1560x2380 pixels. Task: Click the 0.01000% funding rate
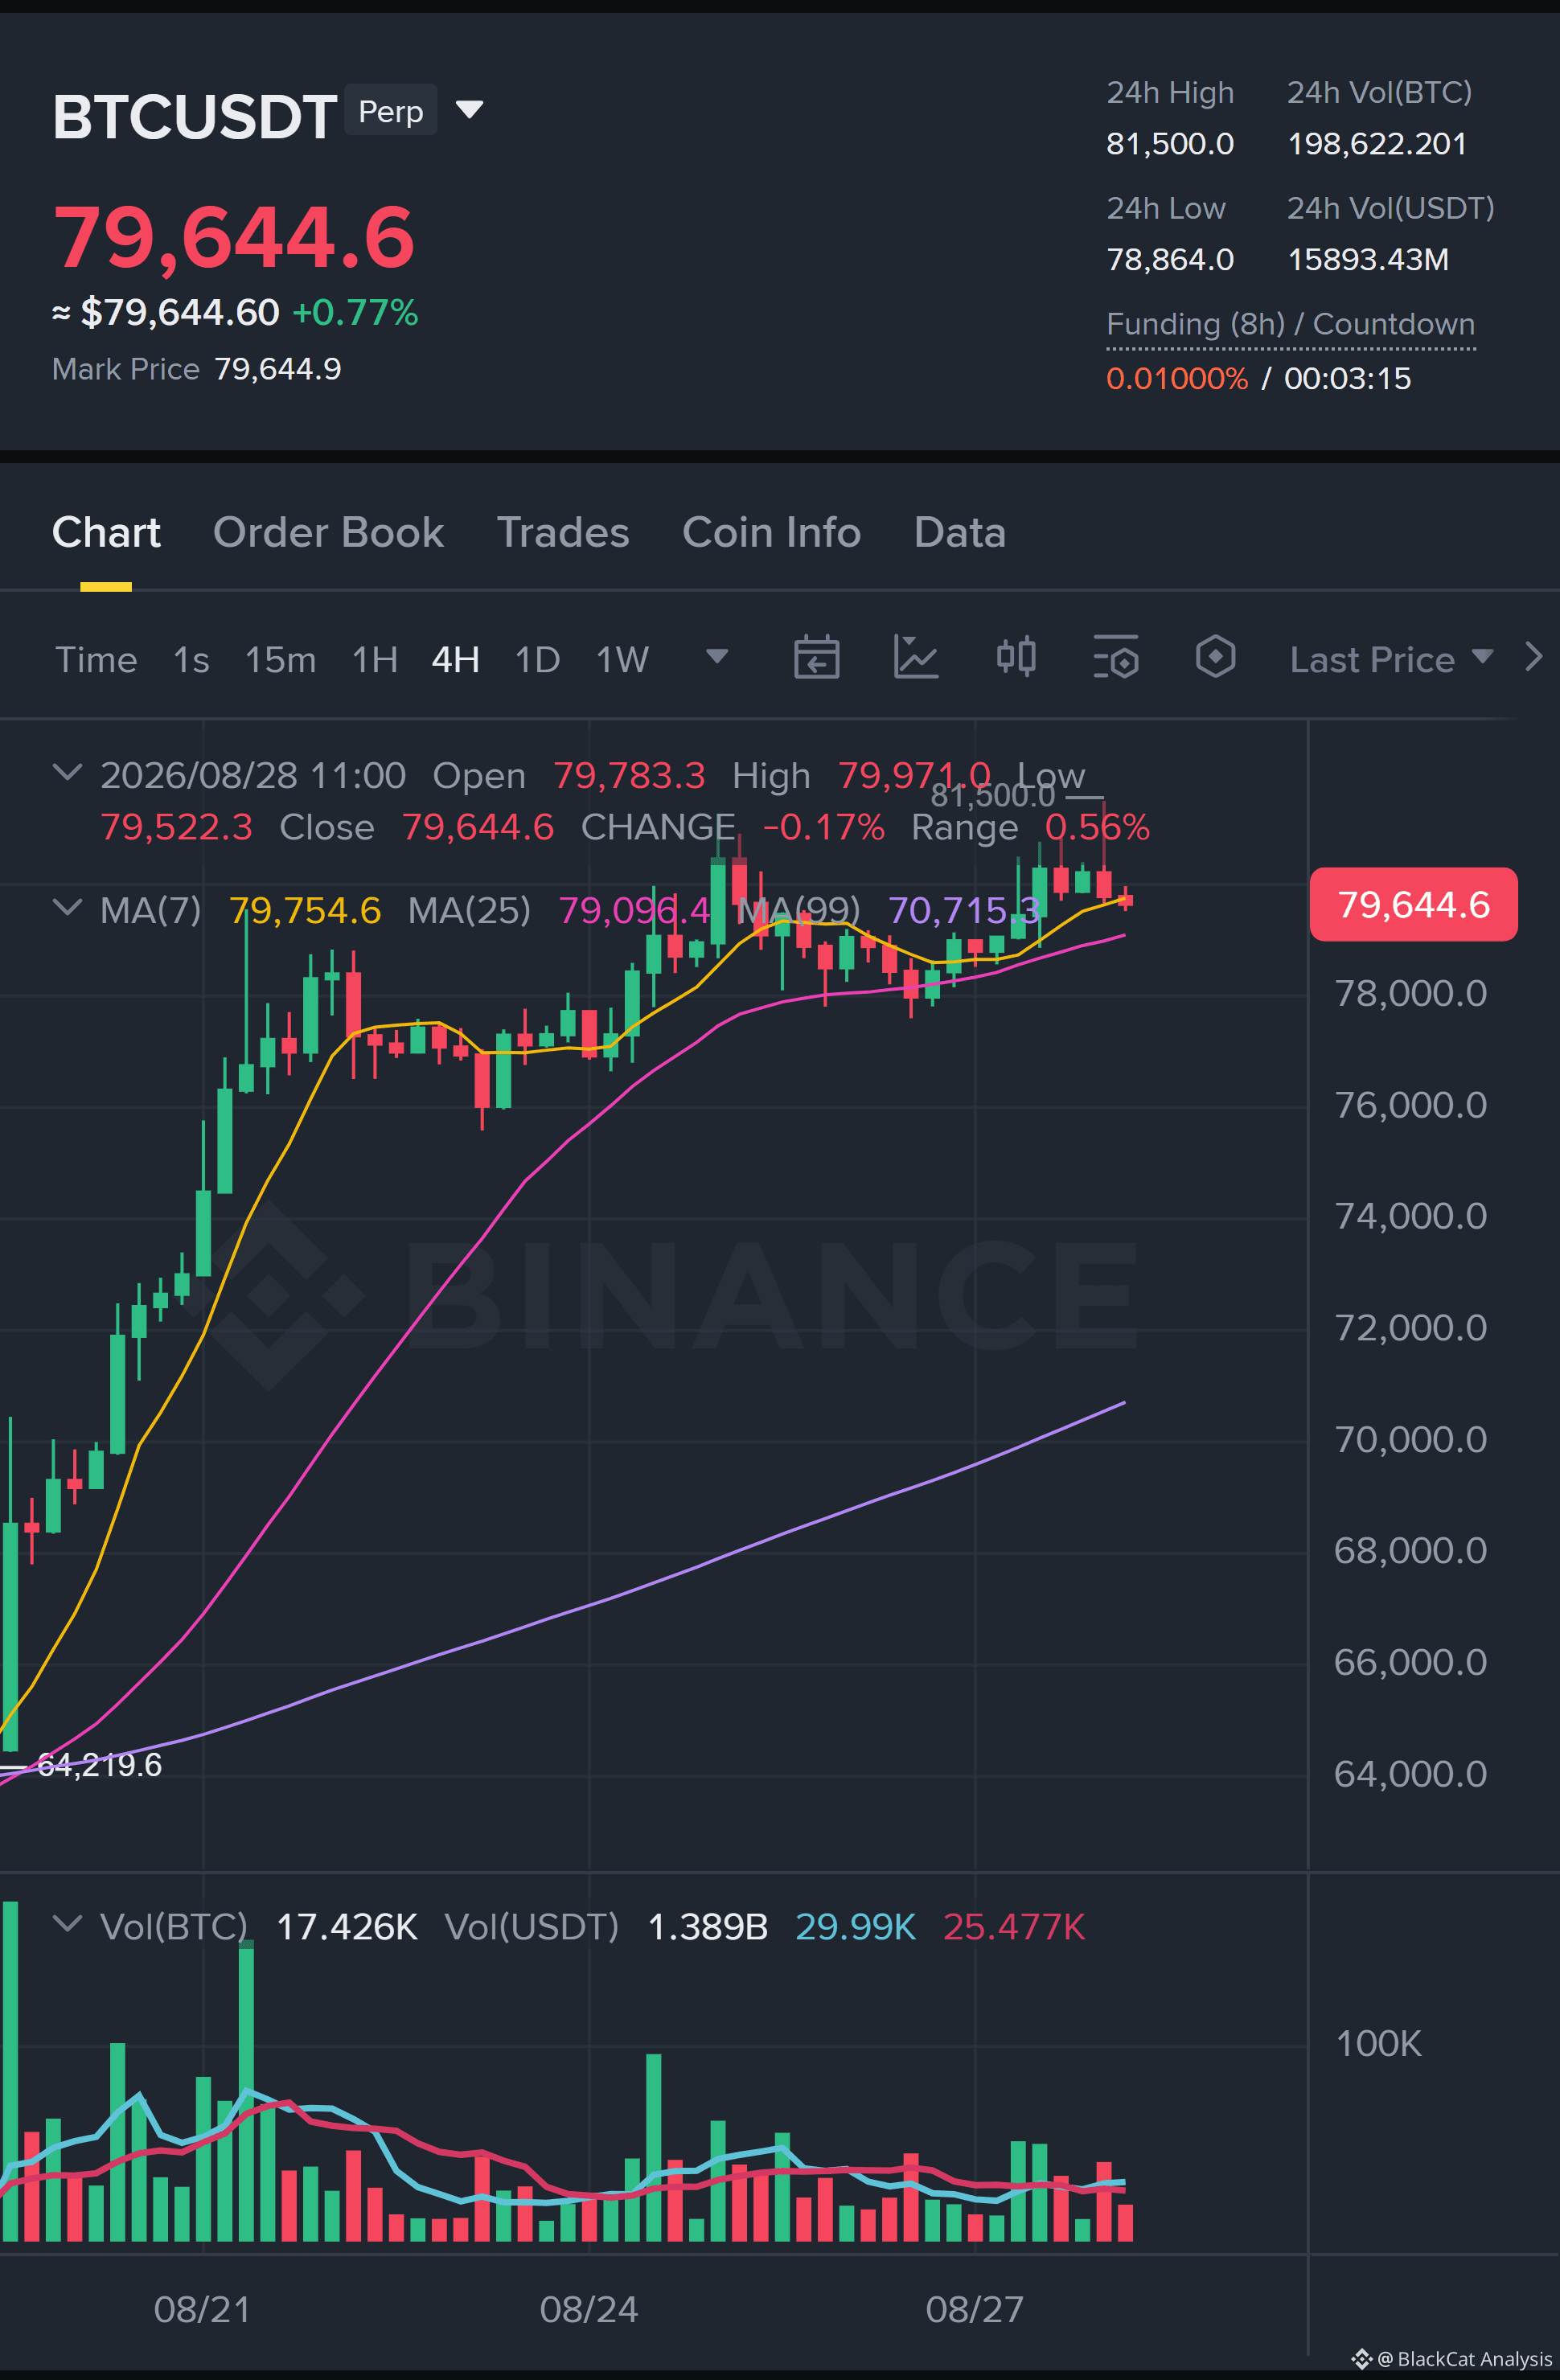click(1177, 379)
